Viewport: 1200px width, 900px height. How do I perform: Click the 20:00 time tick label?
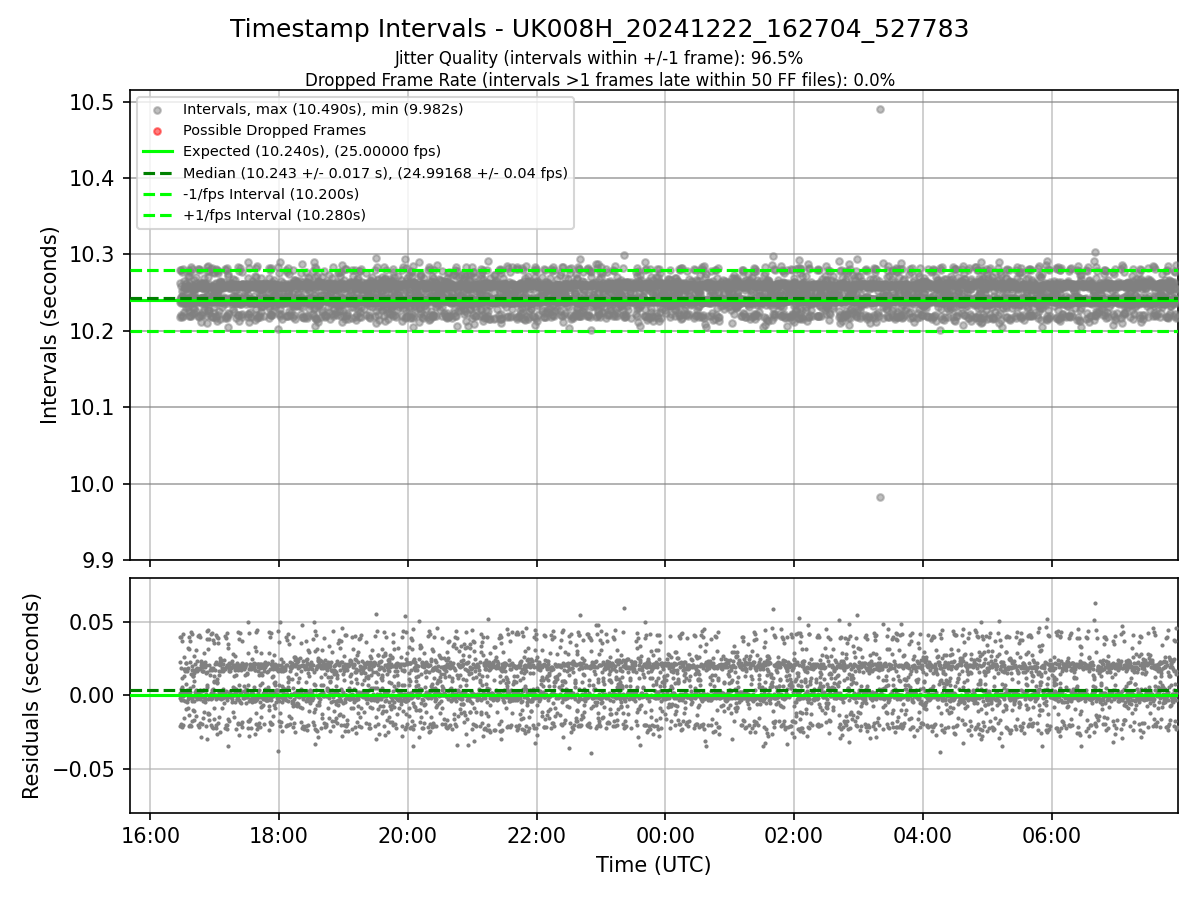pos(407,834)
